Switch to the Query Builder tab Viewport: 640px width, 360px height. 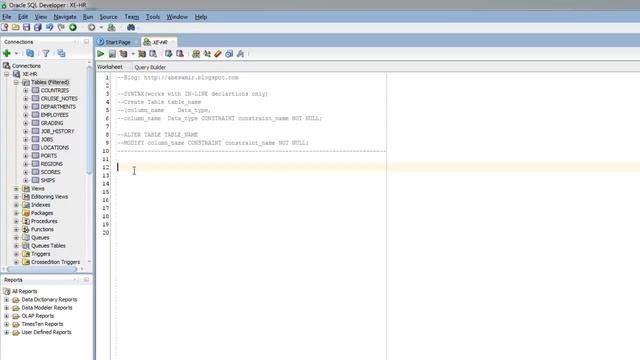(x=150, y=67)
